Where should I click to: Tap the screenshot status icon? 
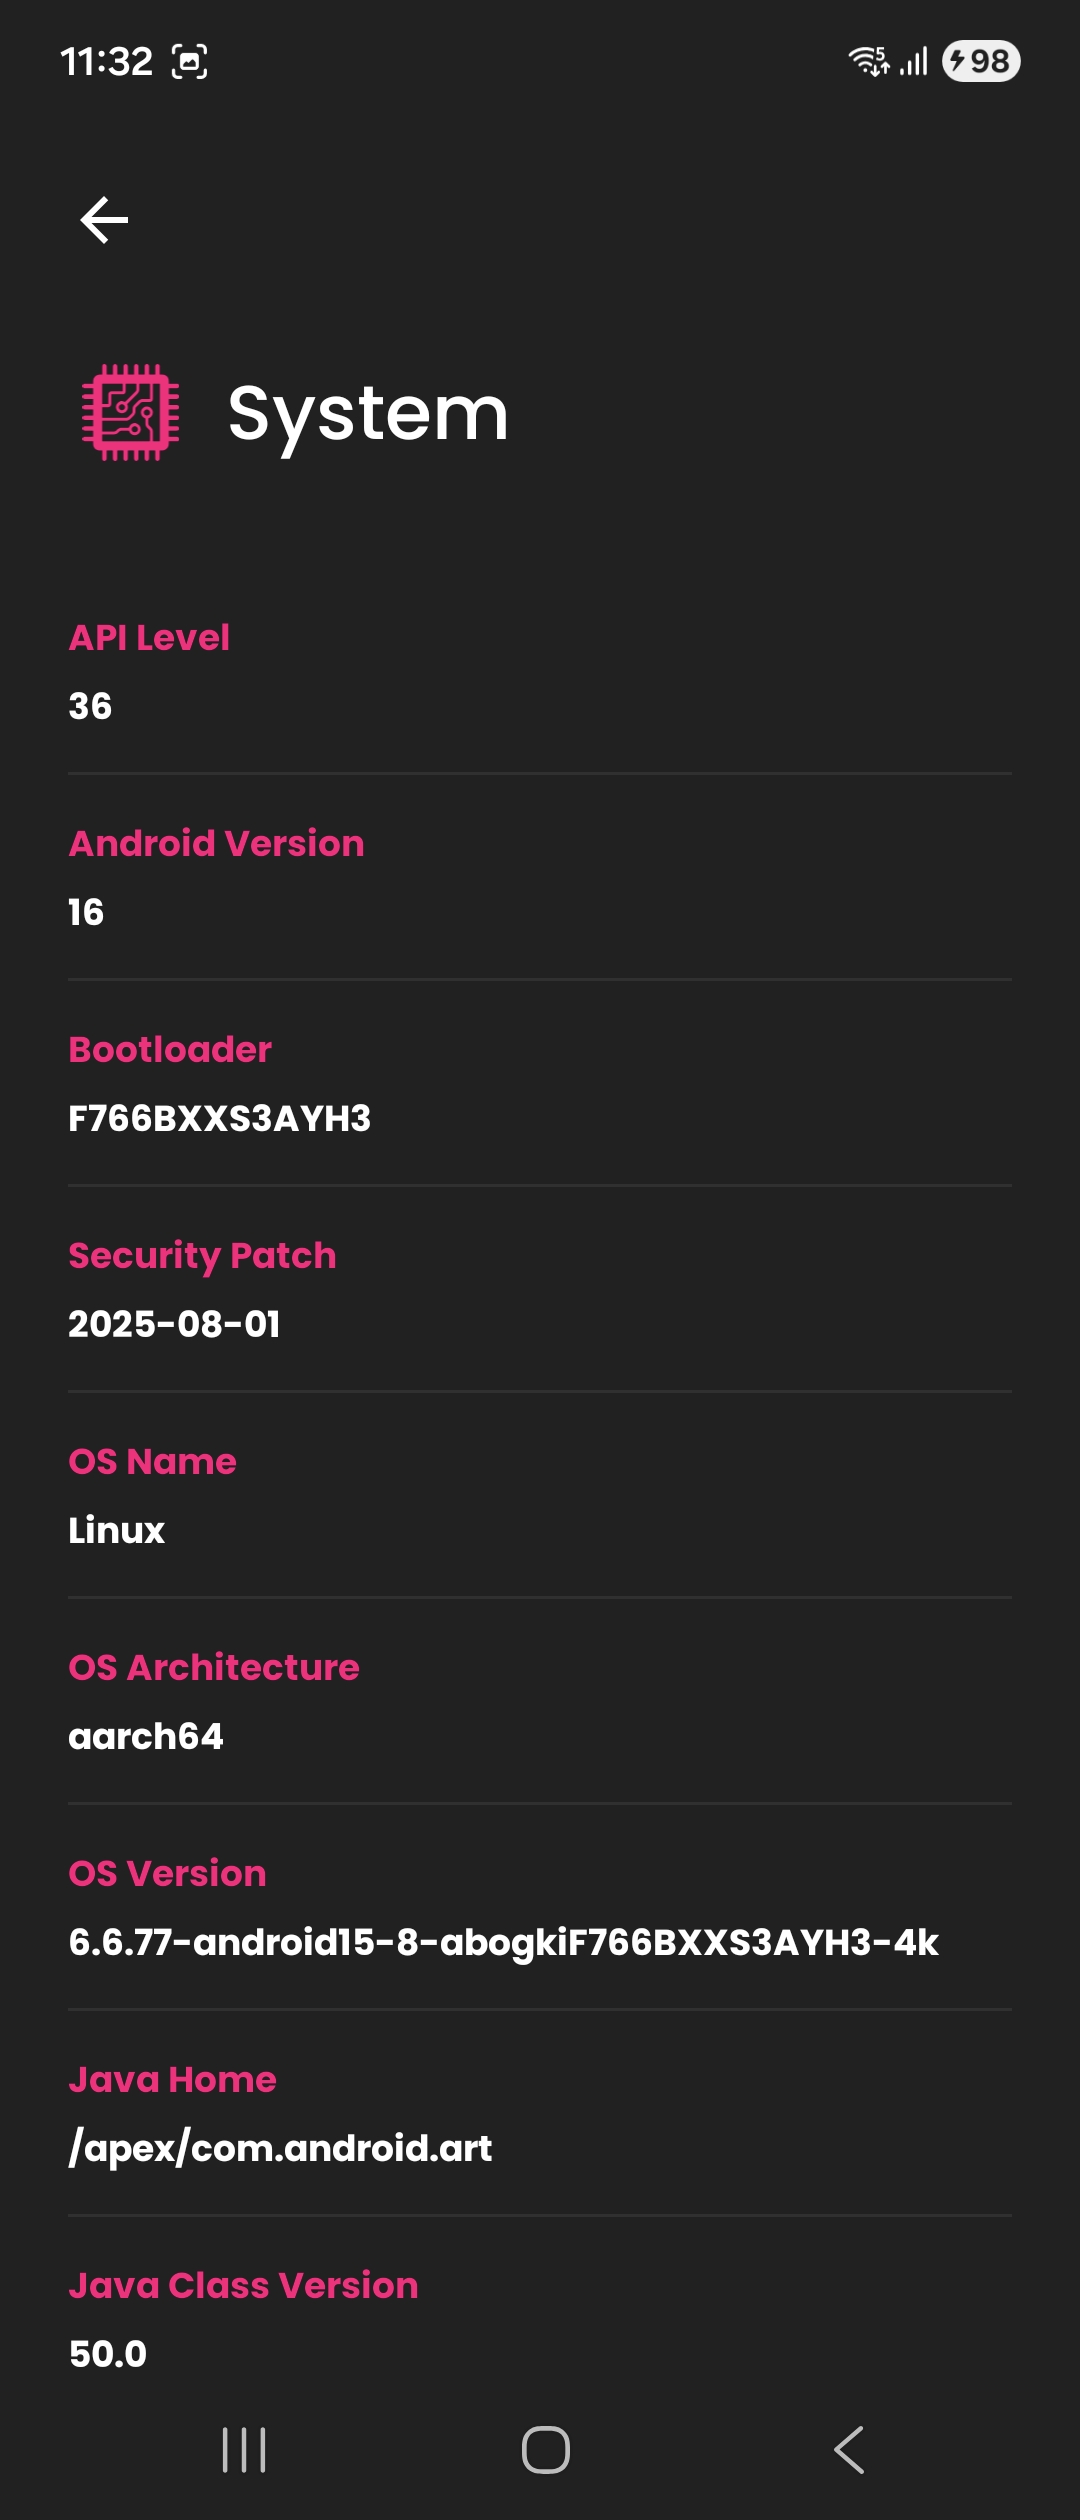click(190, 62)
